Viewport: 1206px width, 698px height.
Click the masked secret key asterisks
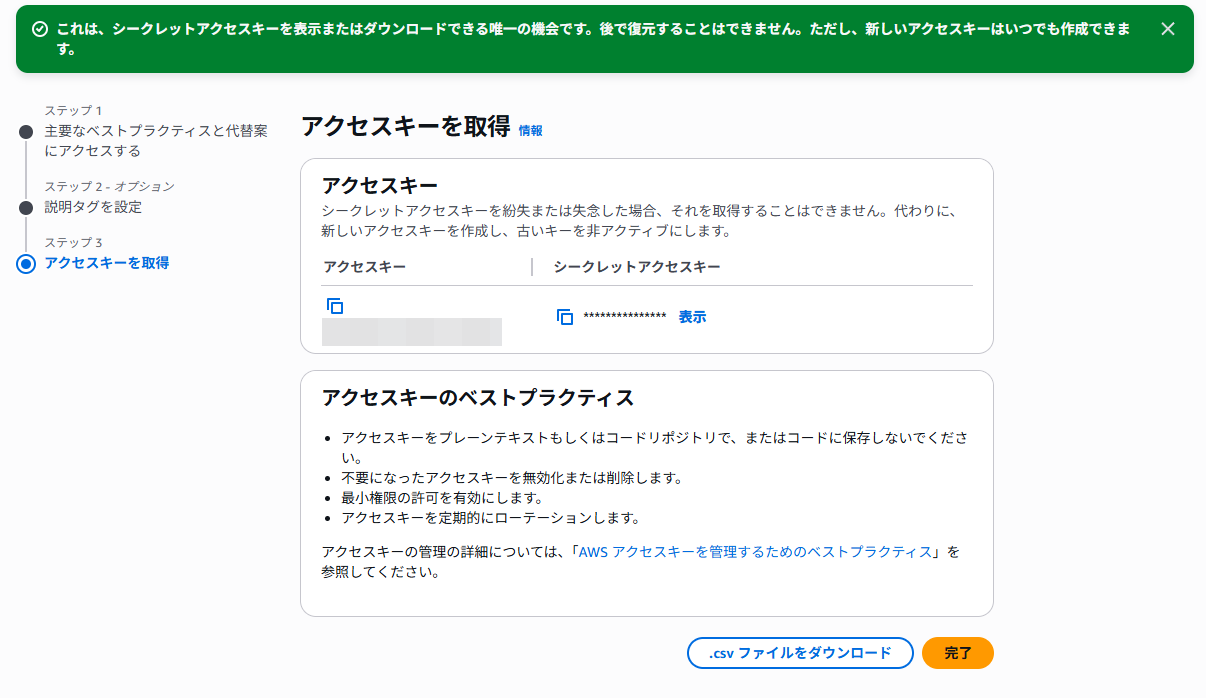tap(625, 317)
